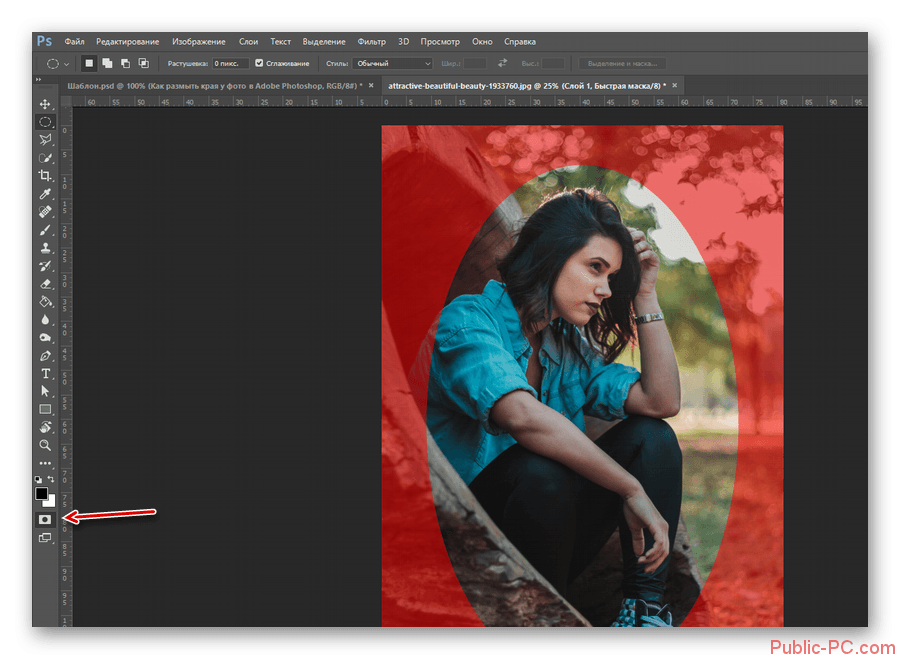Screen dimensions: 900x659
Task: Select the Zoom tool
Action: pyautogui.click(x=45, y=445)
